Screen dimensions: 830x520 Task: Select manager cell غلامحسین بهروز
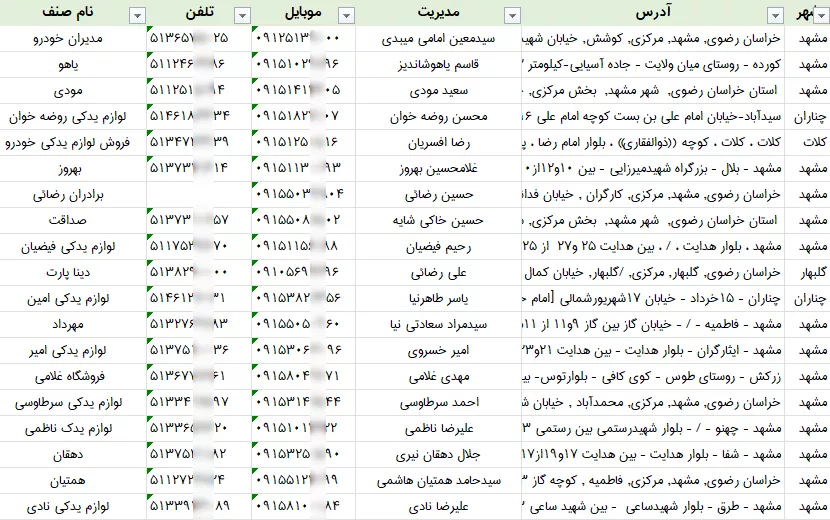[x=439, y=168]
